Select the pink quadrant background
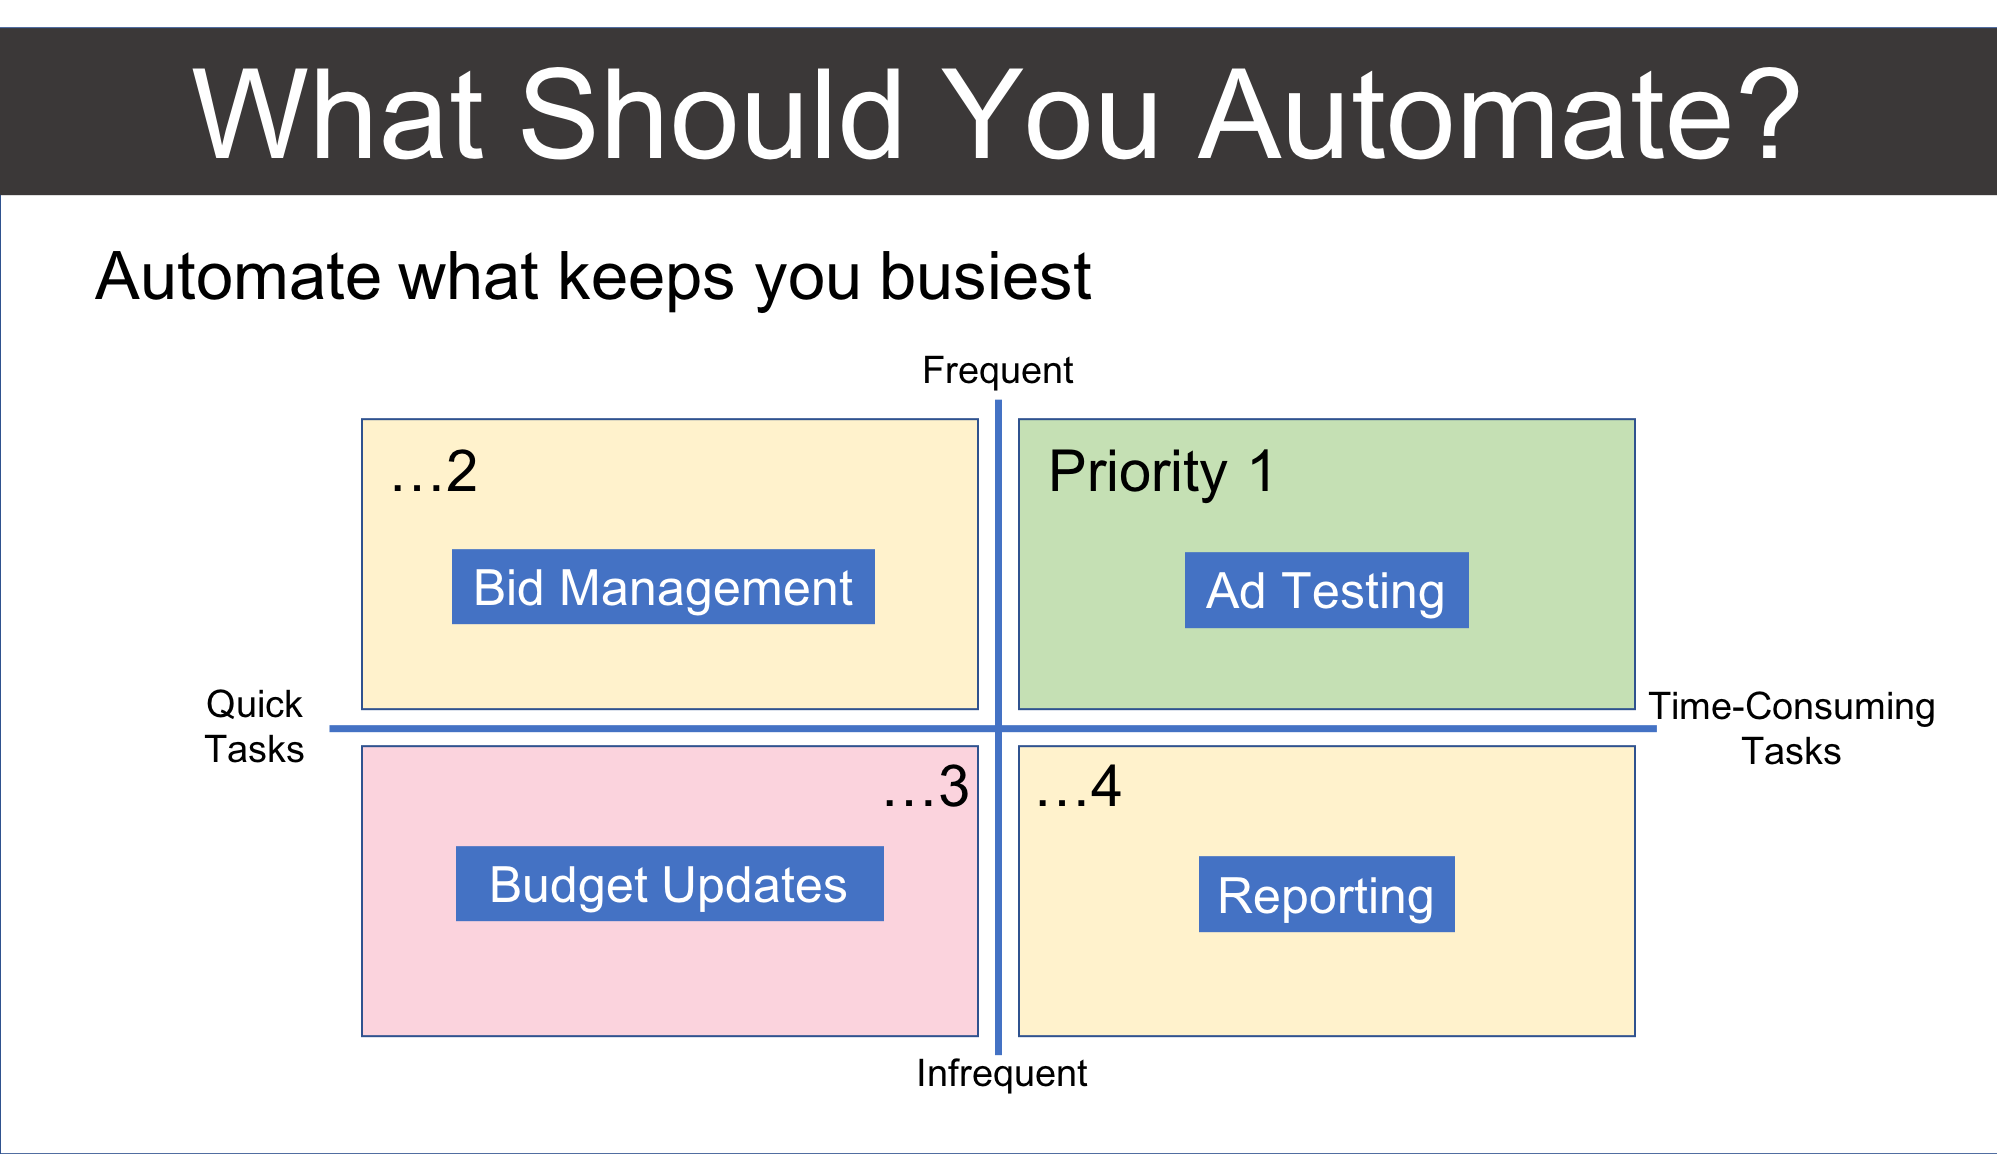Image resolution: width=1997 pixels, height=1154 pixels. [x=669, y=975]
